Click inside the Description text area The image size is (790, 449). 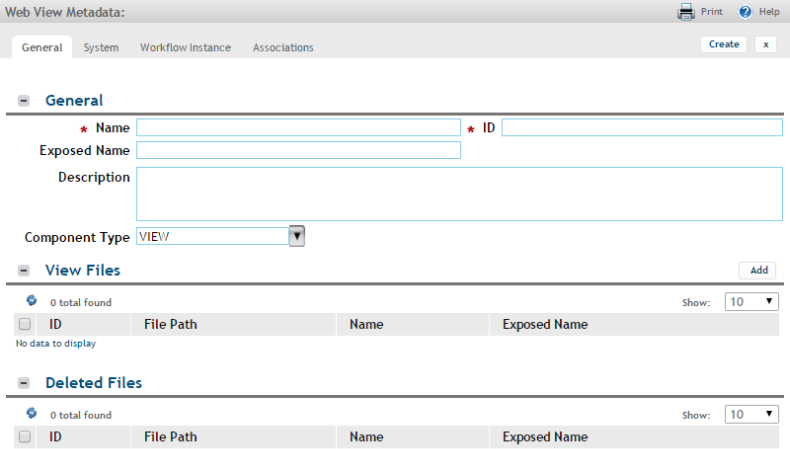pos(459,194)
